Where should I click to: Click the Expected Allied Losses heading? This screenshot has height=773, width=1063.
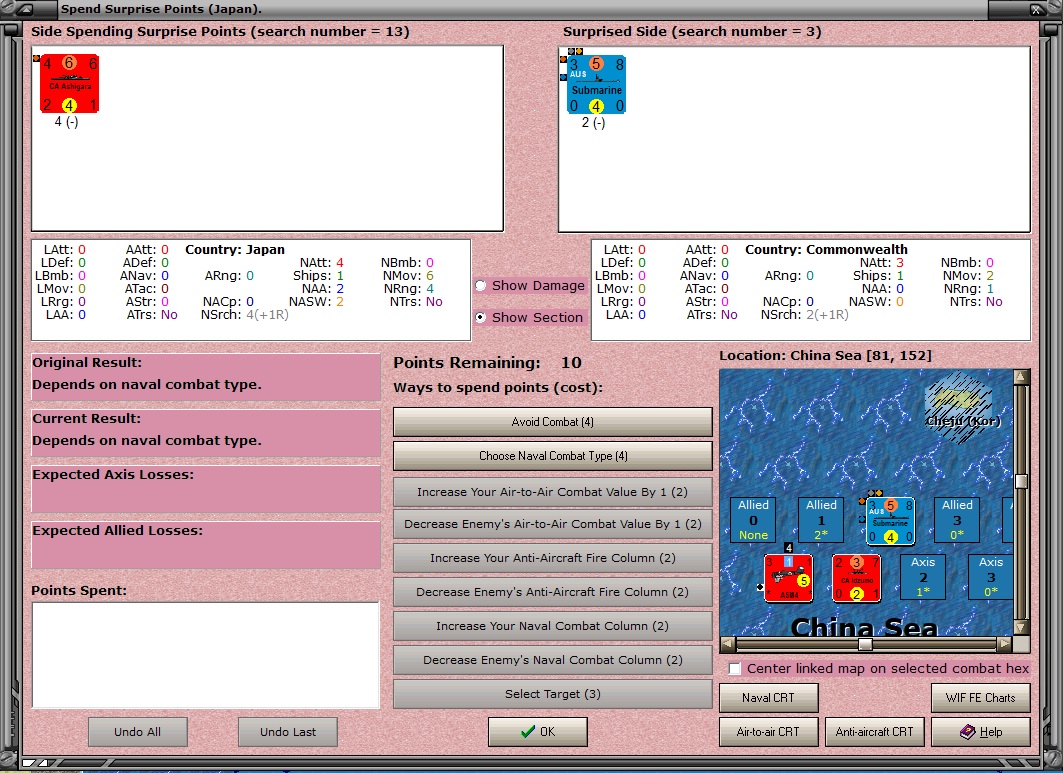[x=117, y=530]
